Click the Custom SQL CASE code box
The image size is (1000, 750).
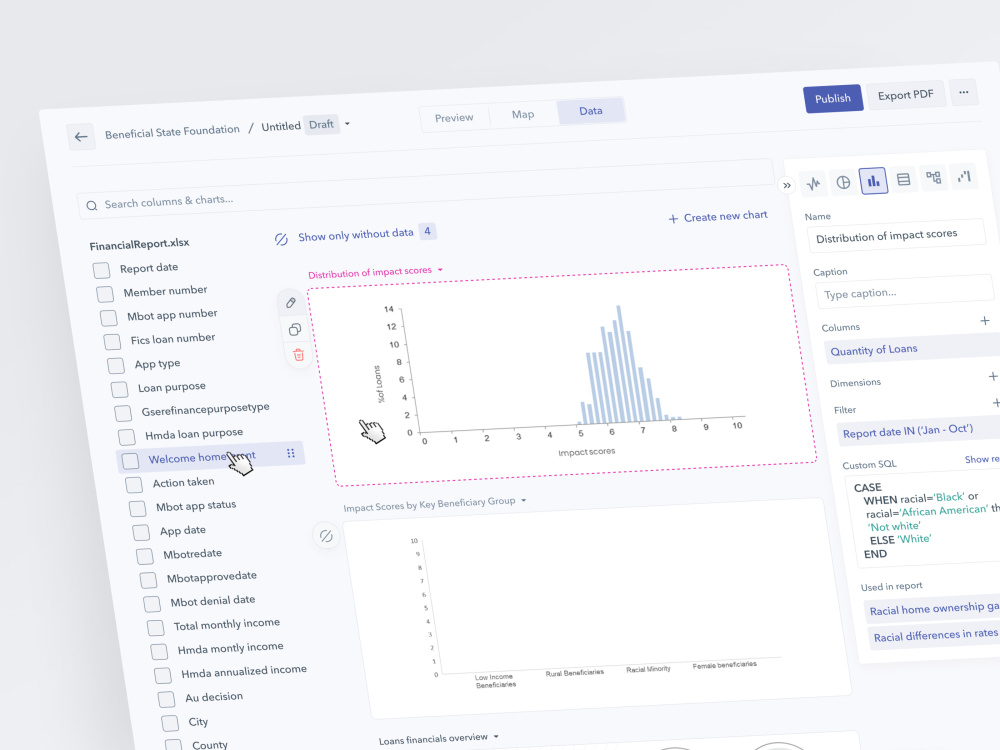[x=923, y=520]
